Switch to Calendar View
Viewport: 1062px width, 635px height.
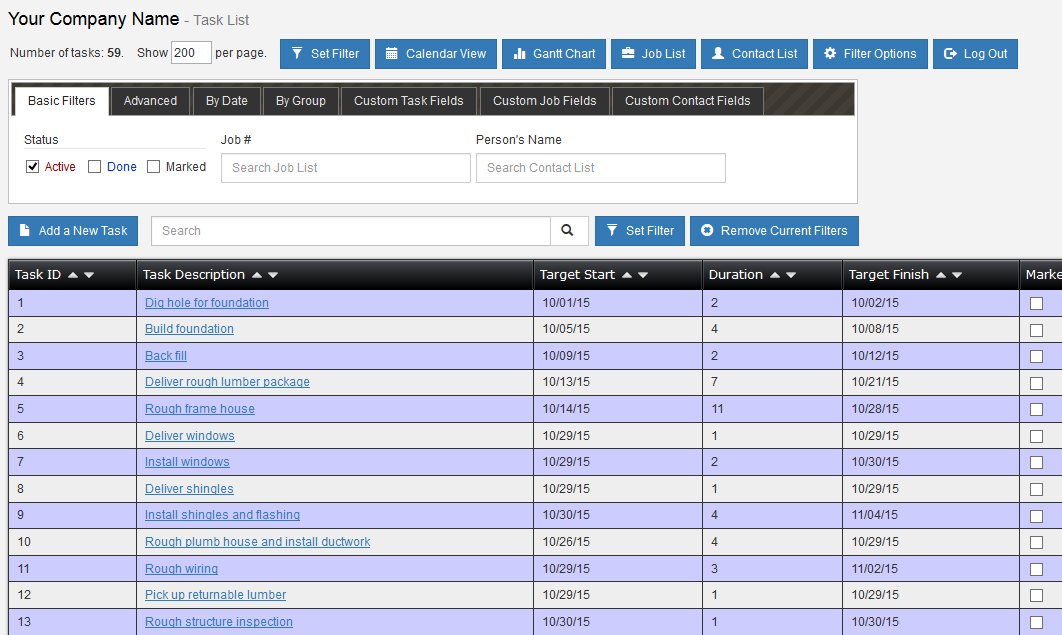point(435,54)
